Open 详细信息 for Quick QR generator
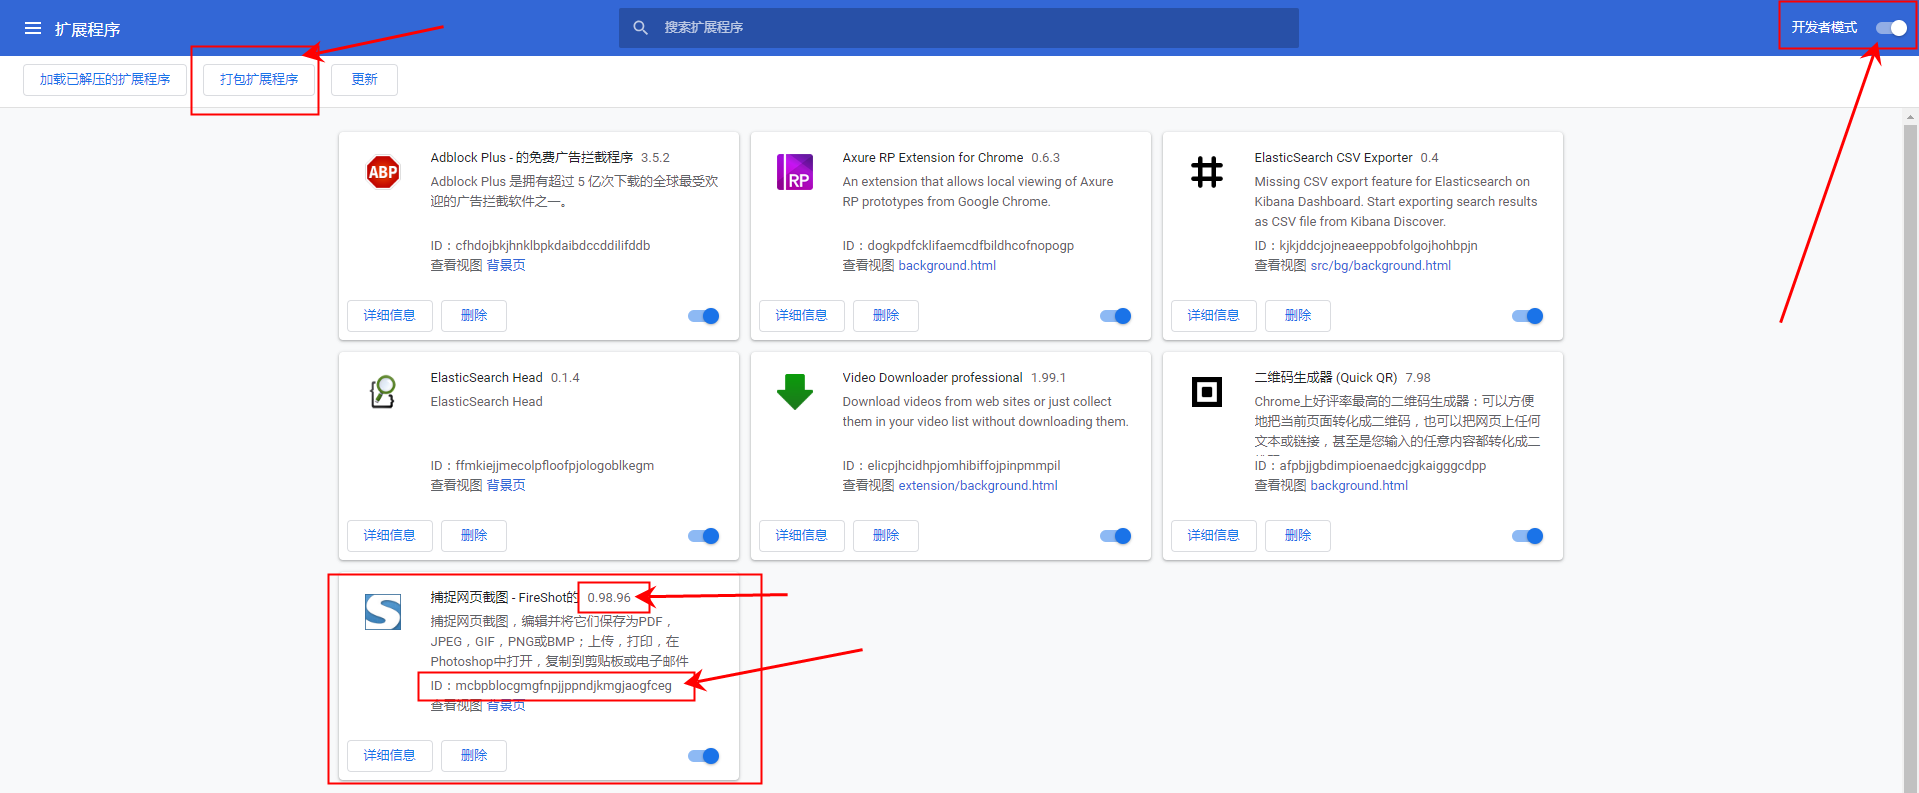 coord(1214,536)
